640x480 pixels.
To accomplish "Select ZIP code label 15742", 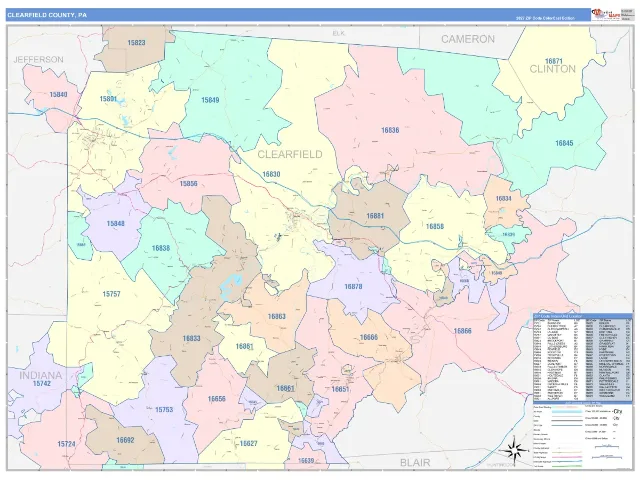I will click(x=42, y=384).
